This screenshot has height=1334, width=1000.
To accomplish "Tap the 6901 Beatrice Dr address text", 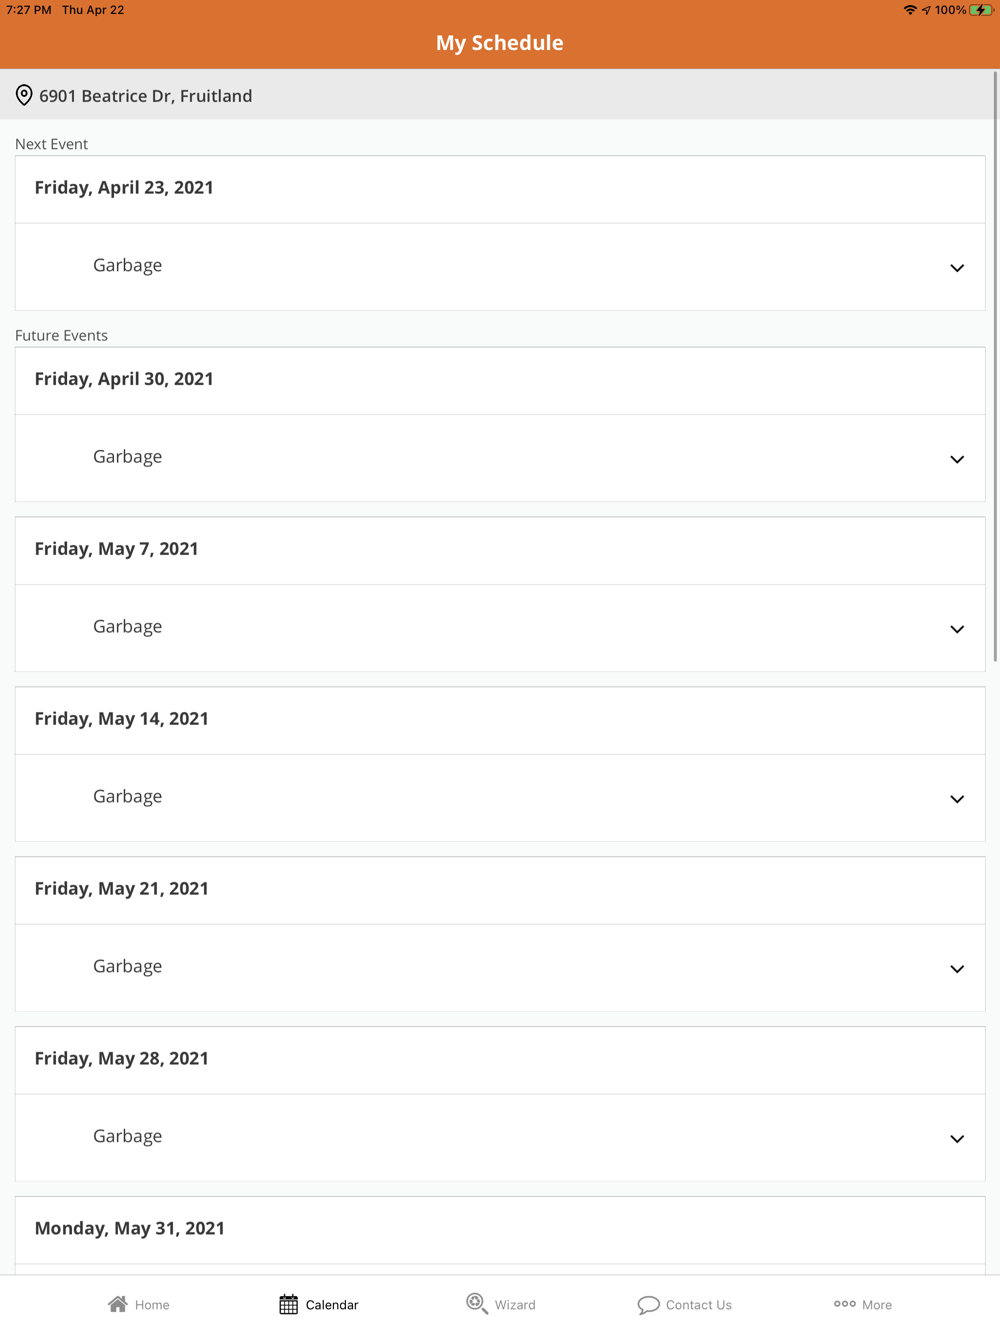I will pos(146,96).
